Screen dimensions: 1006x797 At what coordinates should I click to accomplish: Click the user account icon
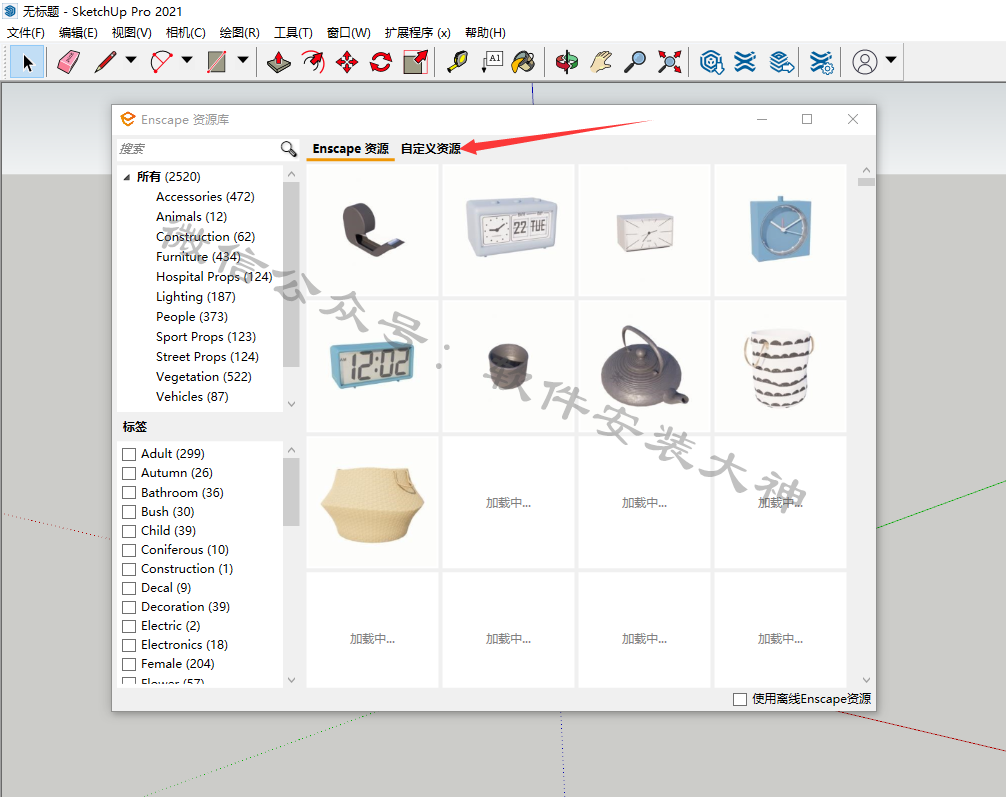point(864,62)
